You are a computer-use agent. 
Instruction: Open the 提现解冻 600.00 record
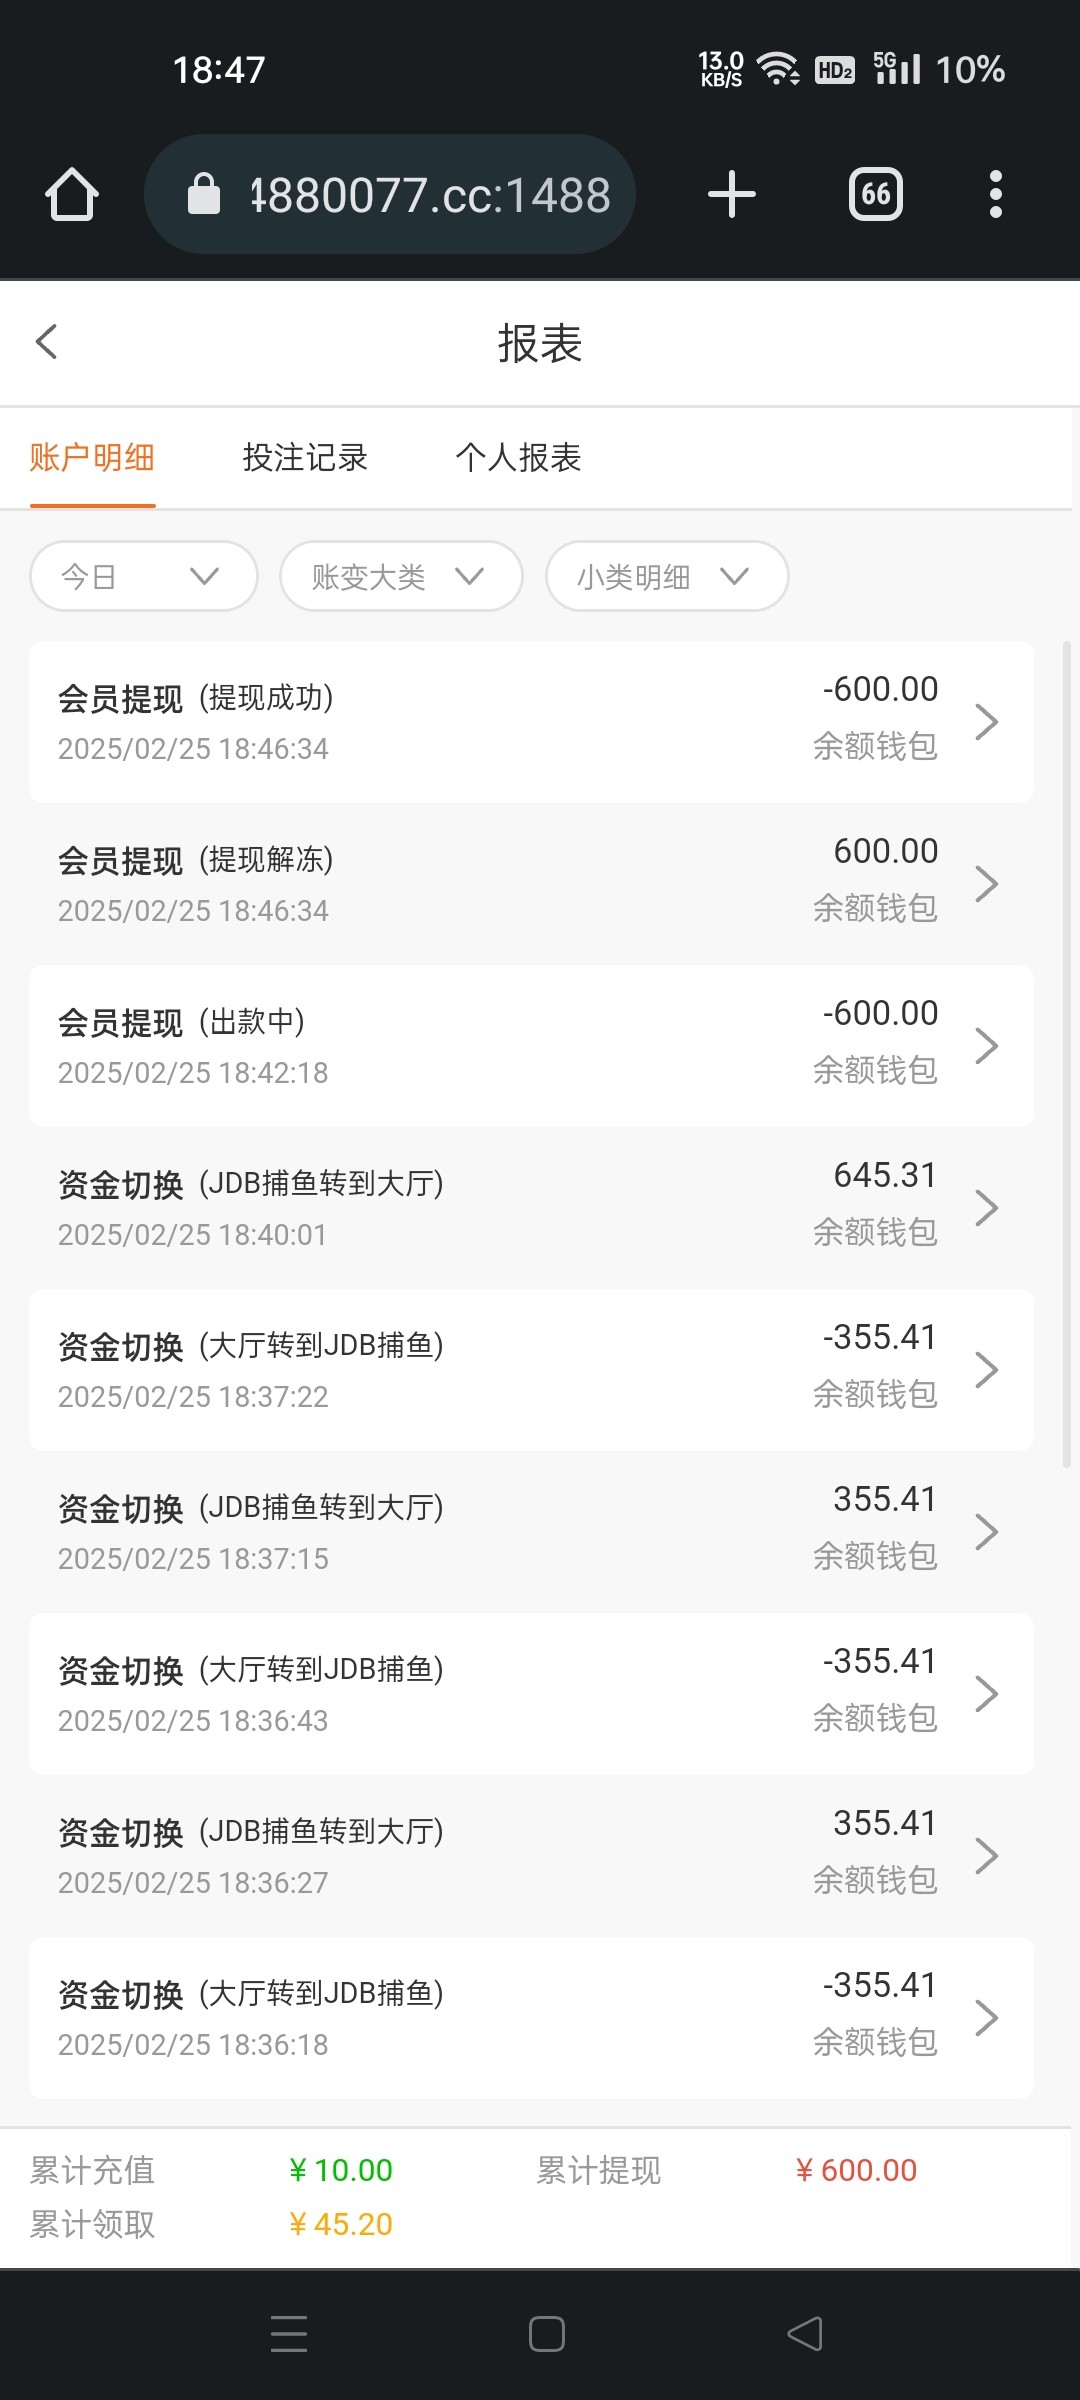coord(530,883)
